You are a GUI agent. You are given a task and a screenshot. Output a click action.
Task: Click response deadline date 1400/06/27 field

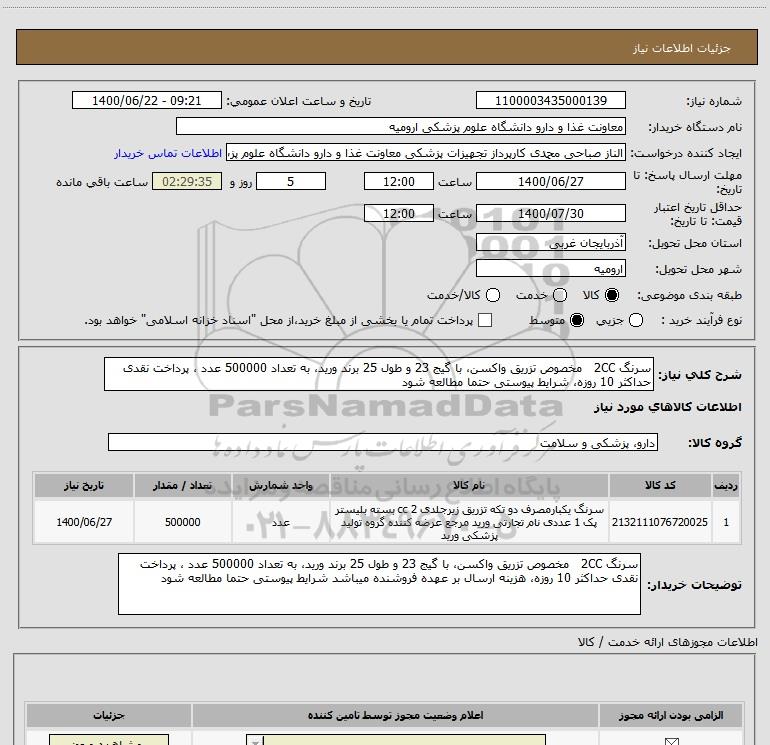pyautogui.click(x=550, y=182)
